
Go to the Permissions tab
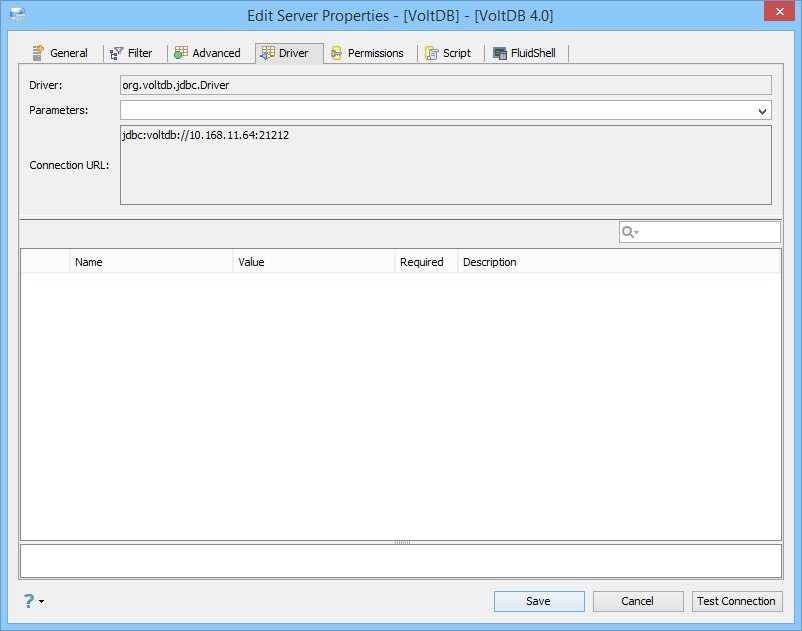(x=367, y=53)
